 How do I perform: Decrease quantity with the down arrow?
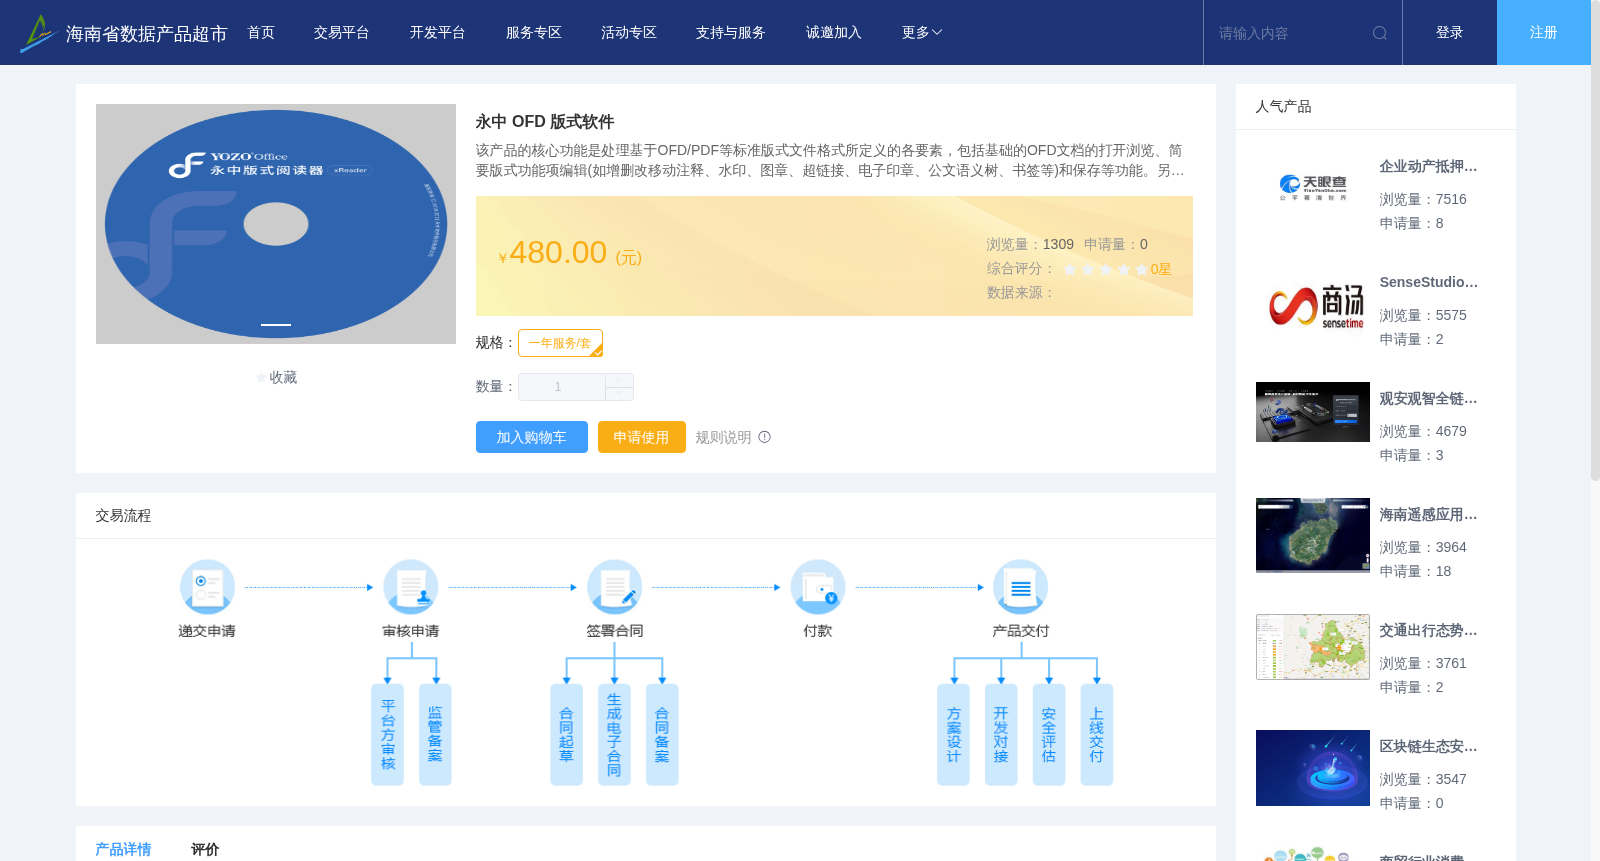(x=619, y=394)
